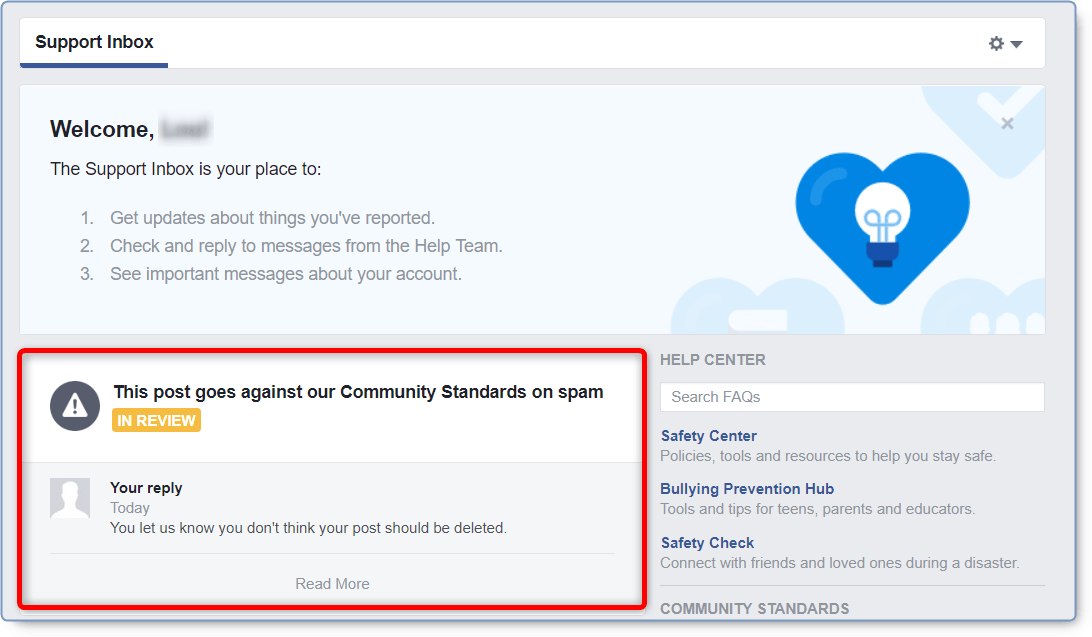The image size is (1092, 637).
Task: Open the HELP CENTER section heading
Action: [x=713, y=360]
